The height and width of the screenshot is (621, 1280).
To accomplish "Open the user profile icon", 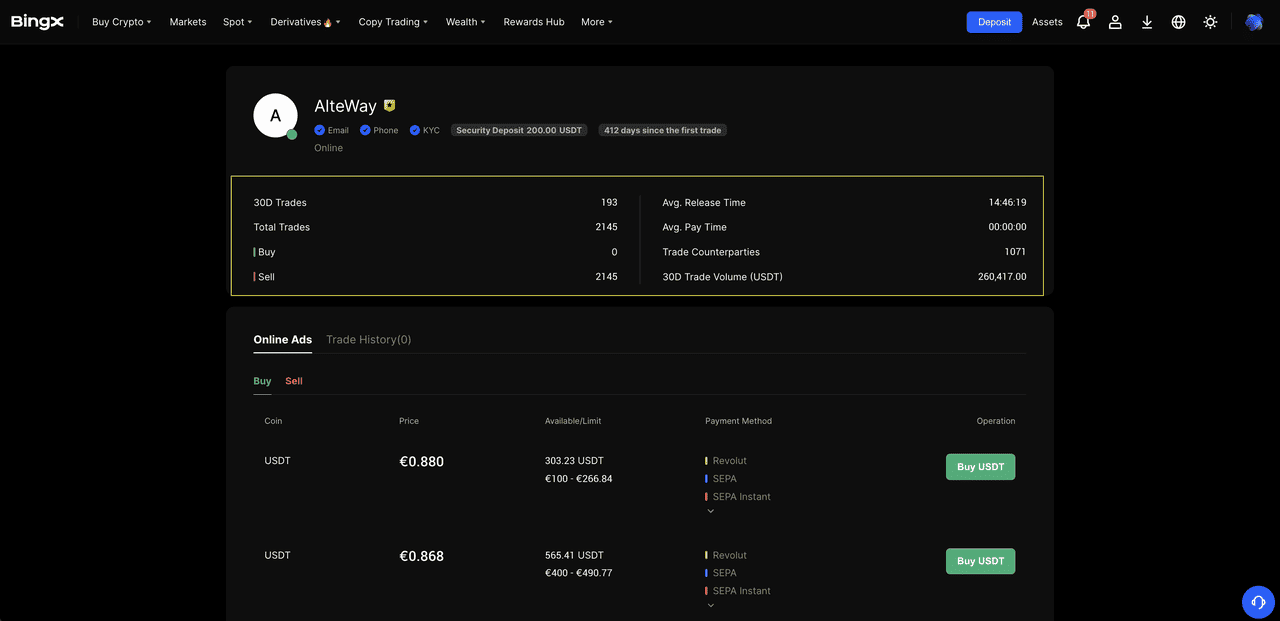I will click(x=1115, y=22).
